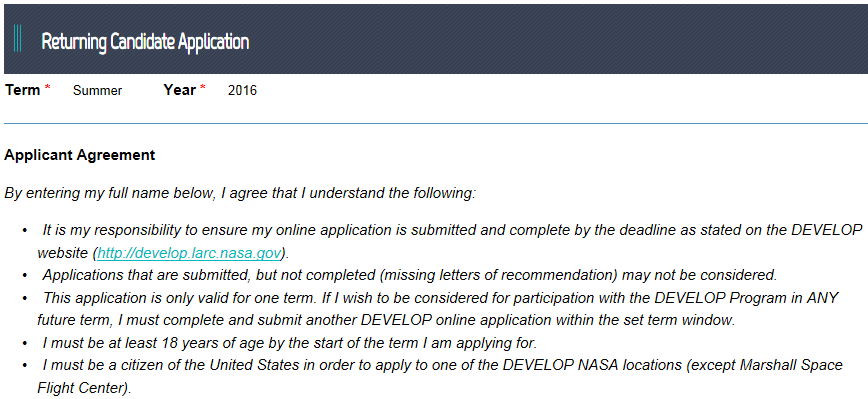Viewport: 868px width, 399px height.
Task: Click the 'Flight Center).' closing text line
Action: pyautogui.click(x=84, y=388)
